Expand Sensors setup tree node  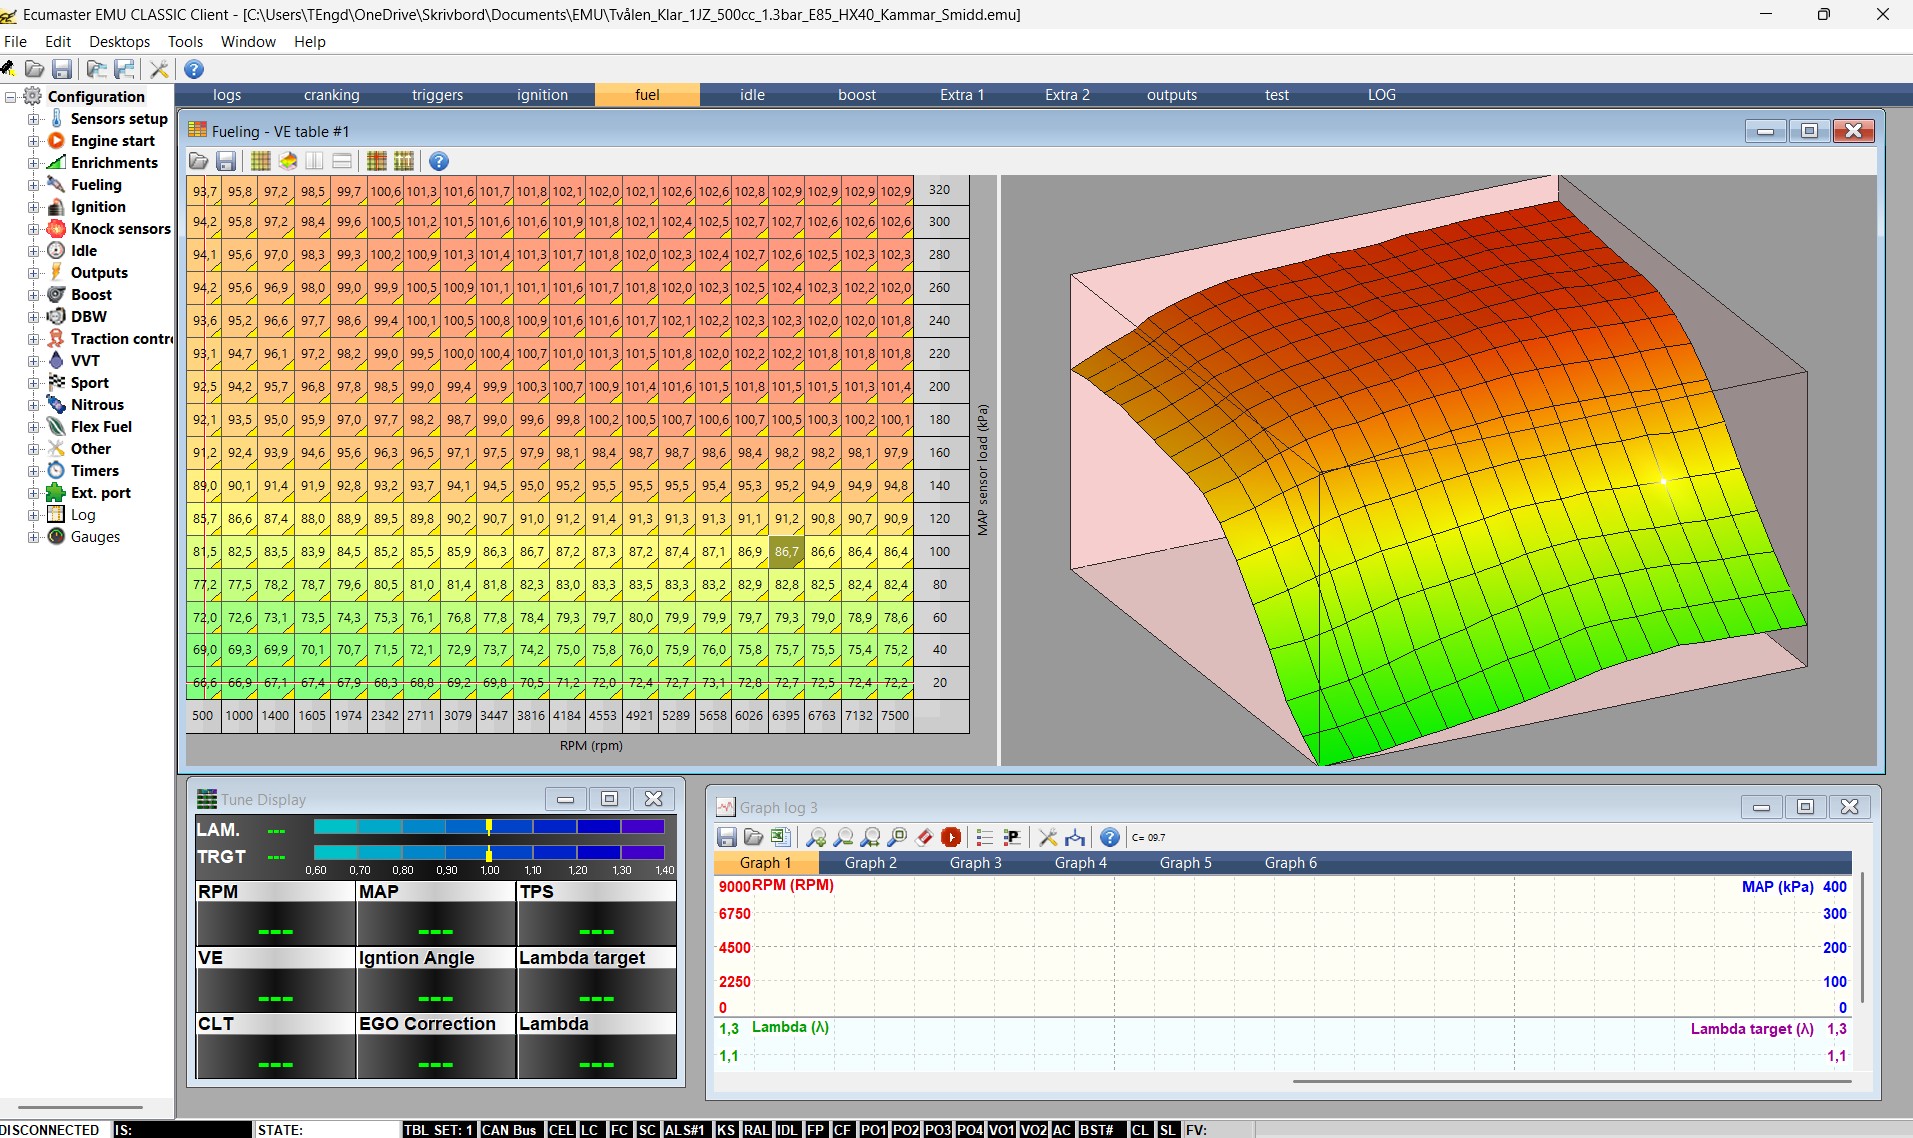[33, 119]
